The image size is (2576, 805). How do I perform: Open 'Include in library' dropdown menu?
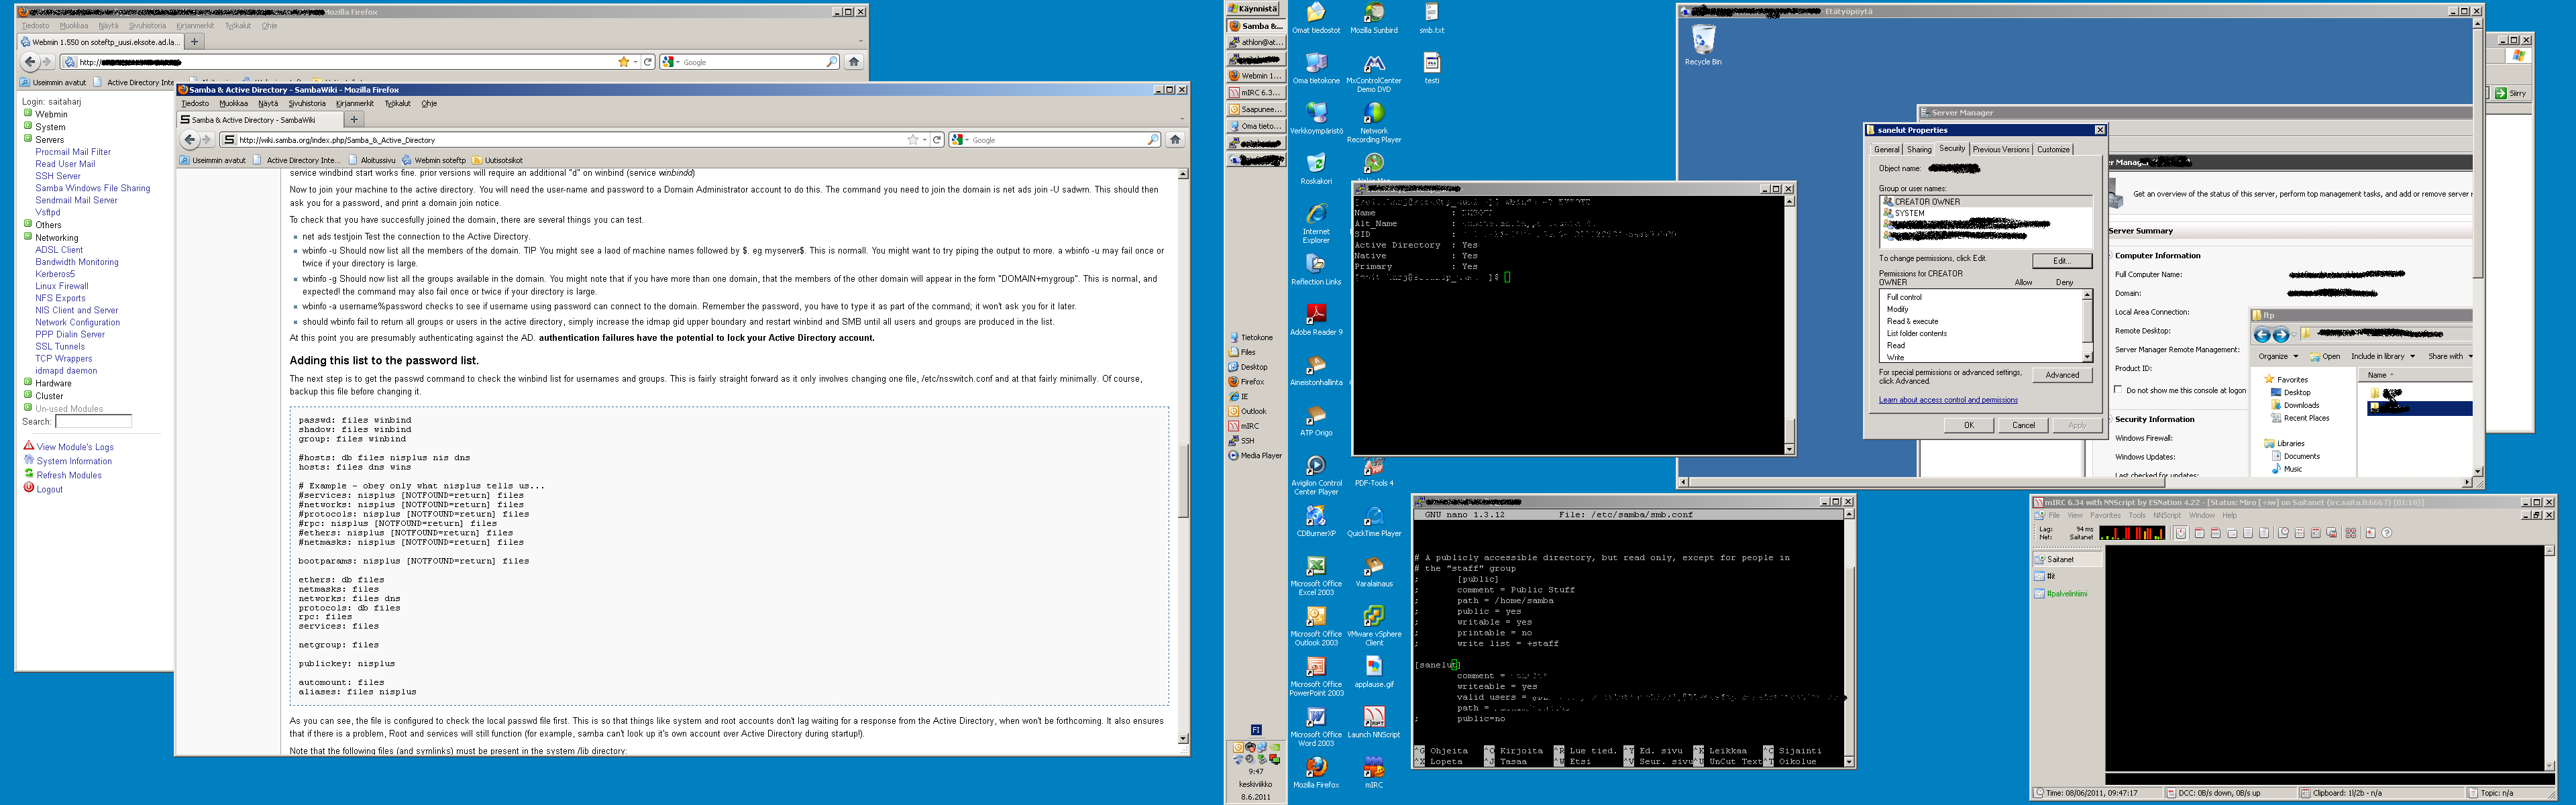(x=2382, y=356)
